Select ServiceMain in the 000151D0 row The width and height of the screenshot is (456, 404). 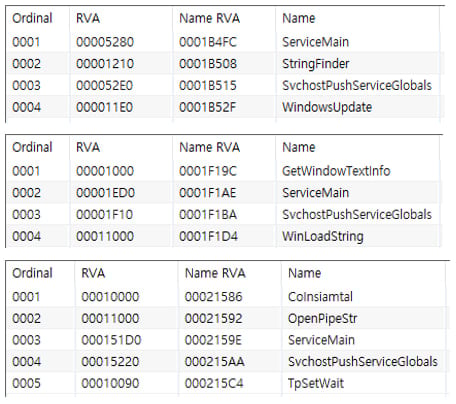tap(321, 340)
